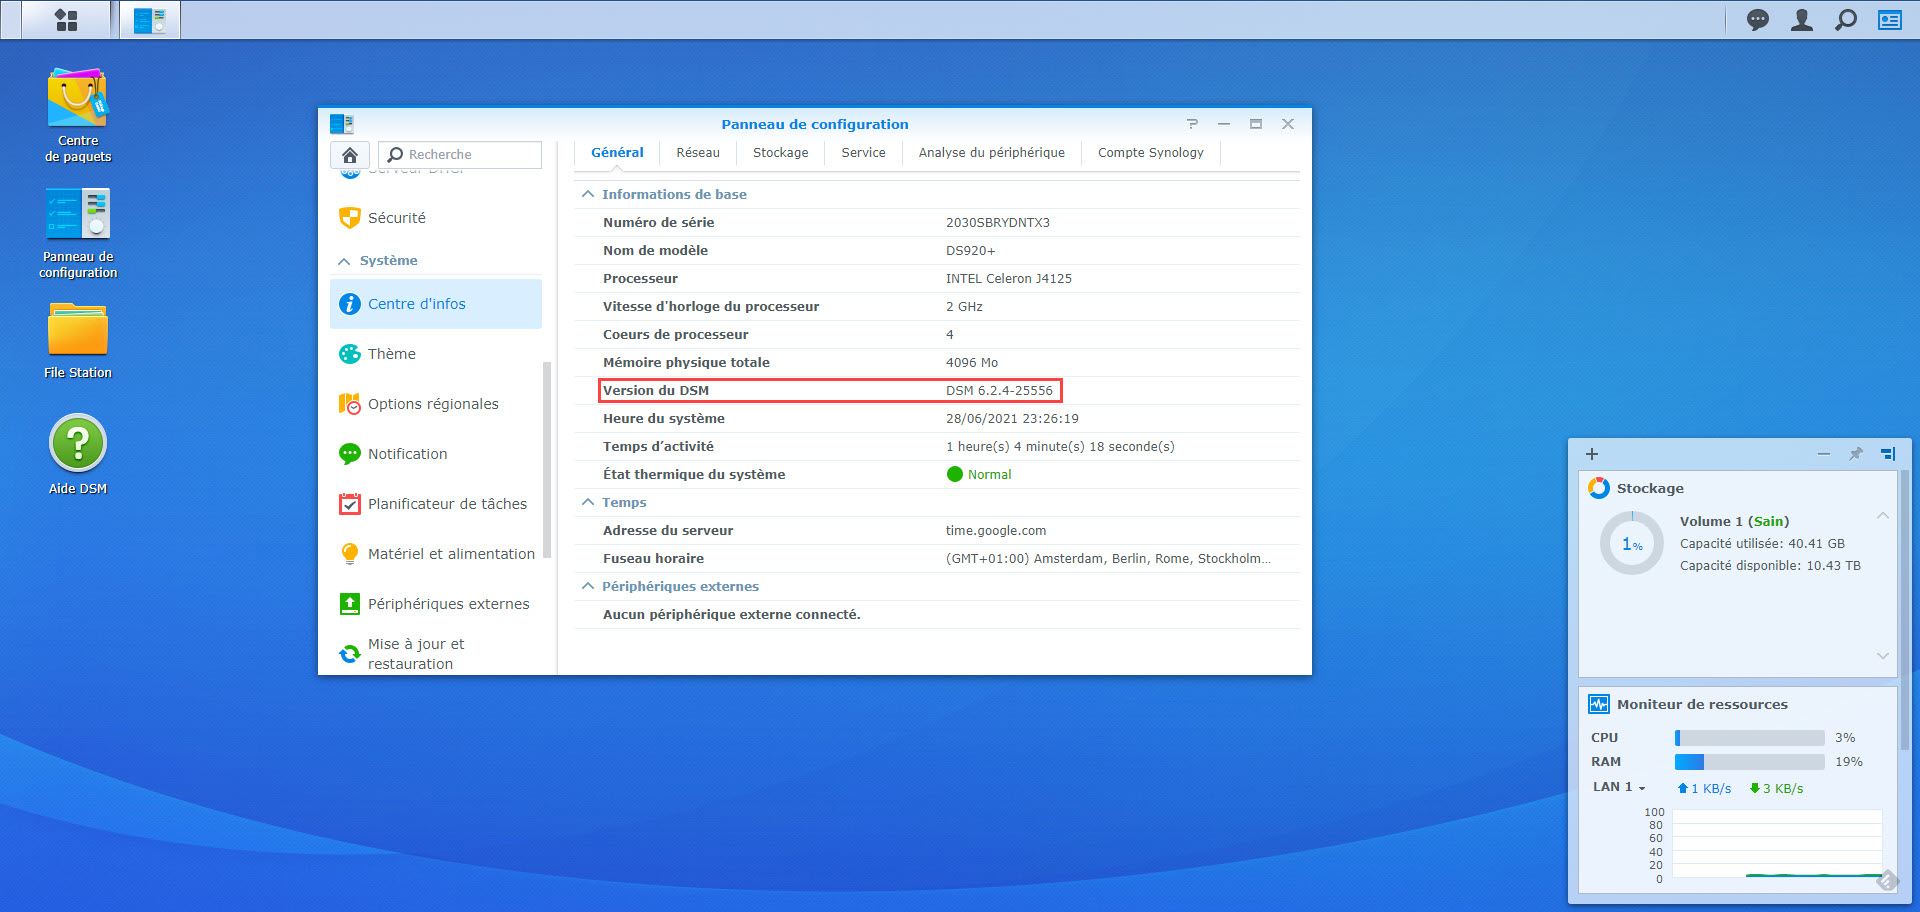Viewport: 1920px width, 912px height.
Task: Go to the Control Panel home icon
Action: tap(350, 155)
